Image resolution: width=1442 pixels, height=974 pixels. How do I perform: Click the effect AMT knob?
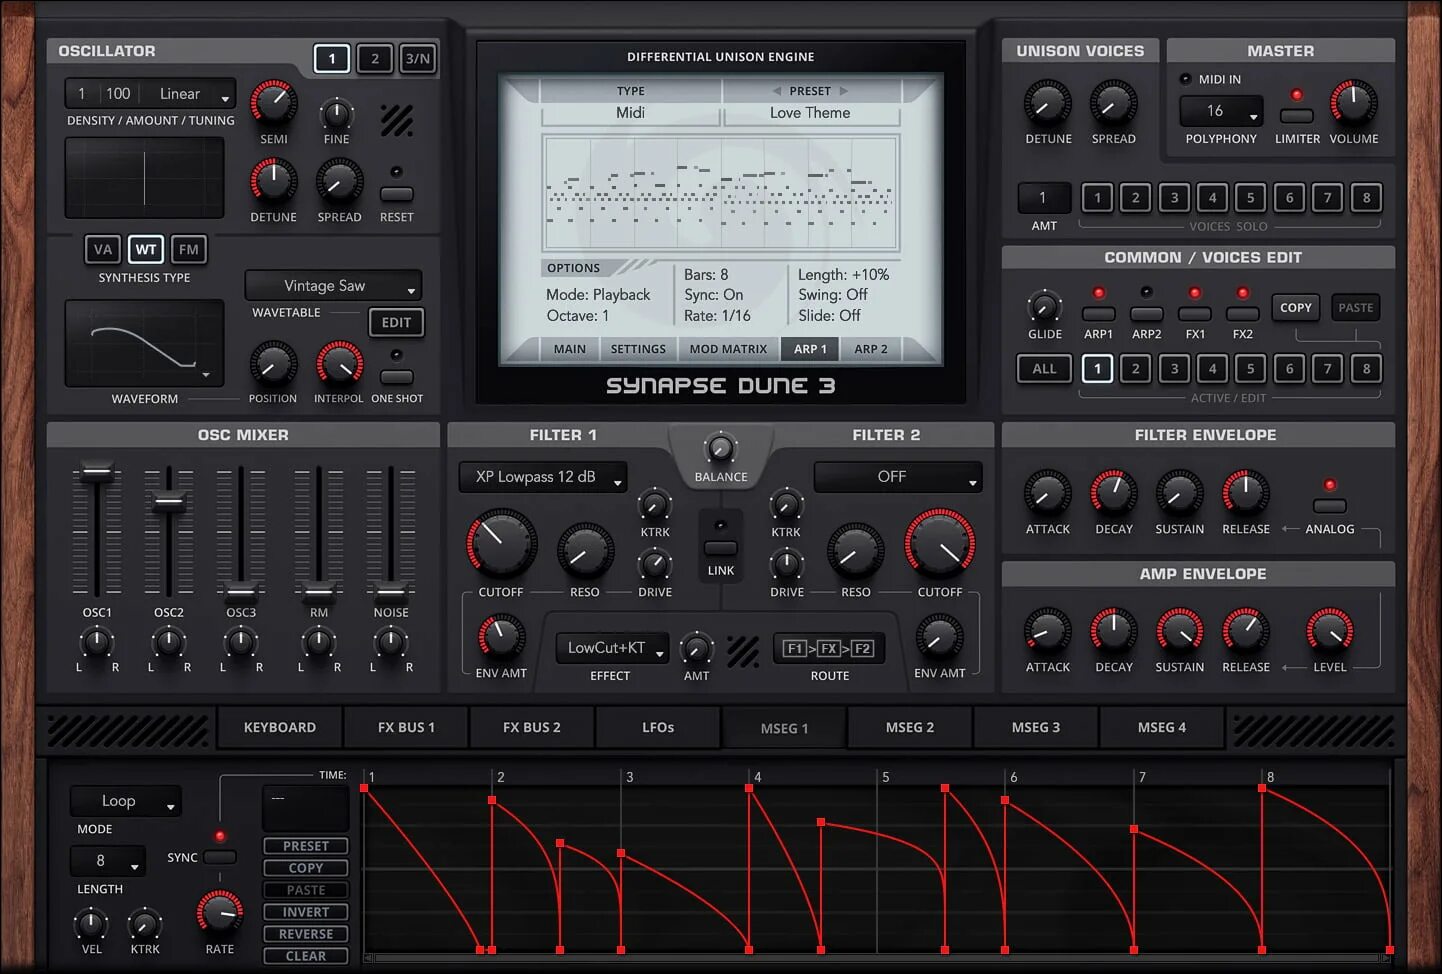tap(696, 648)
